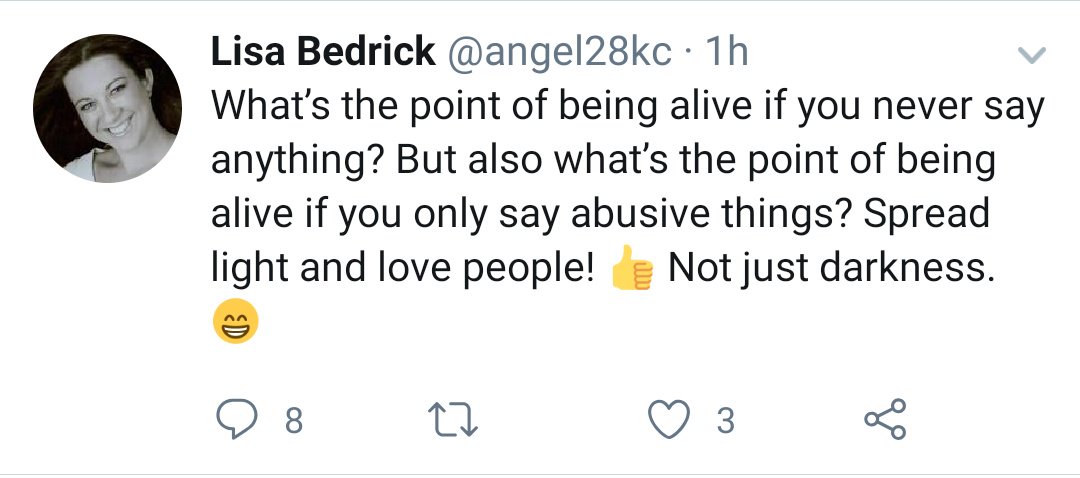Retweet Lisa Bedrick's post
Screen dimensions: 1080x478
[453, 419]
